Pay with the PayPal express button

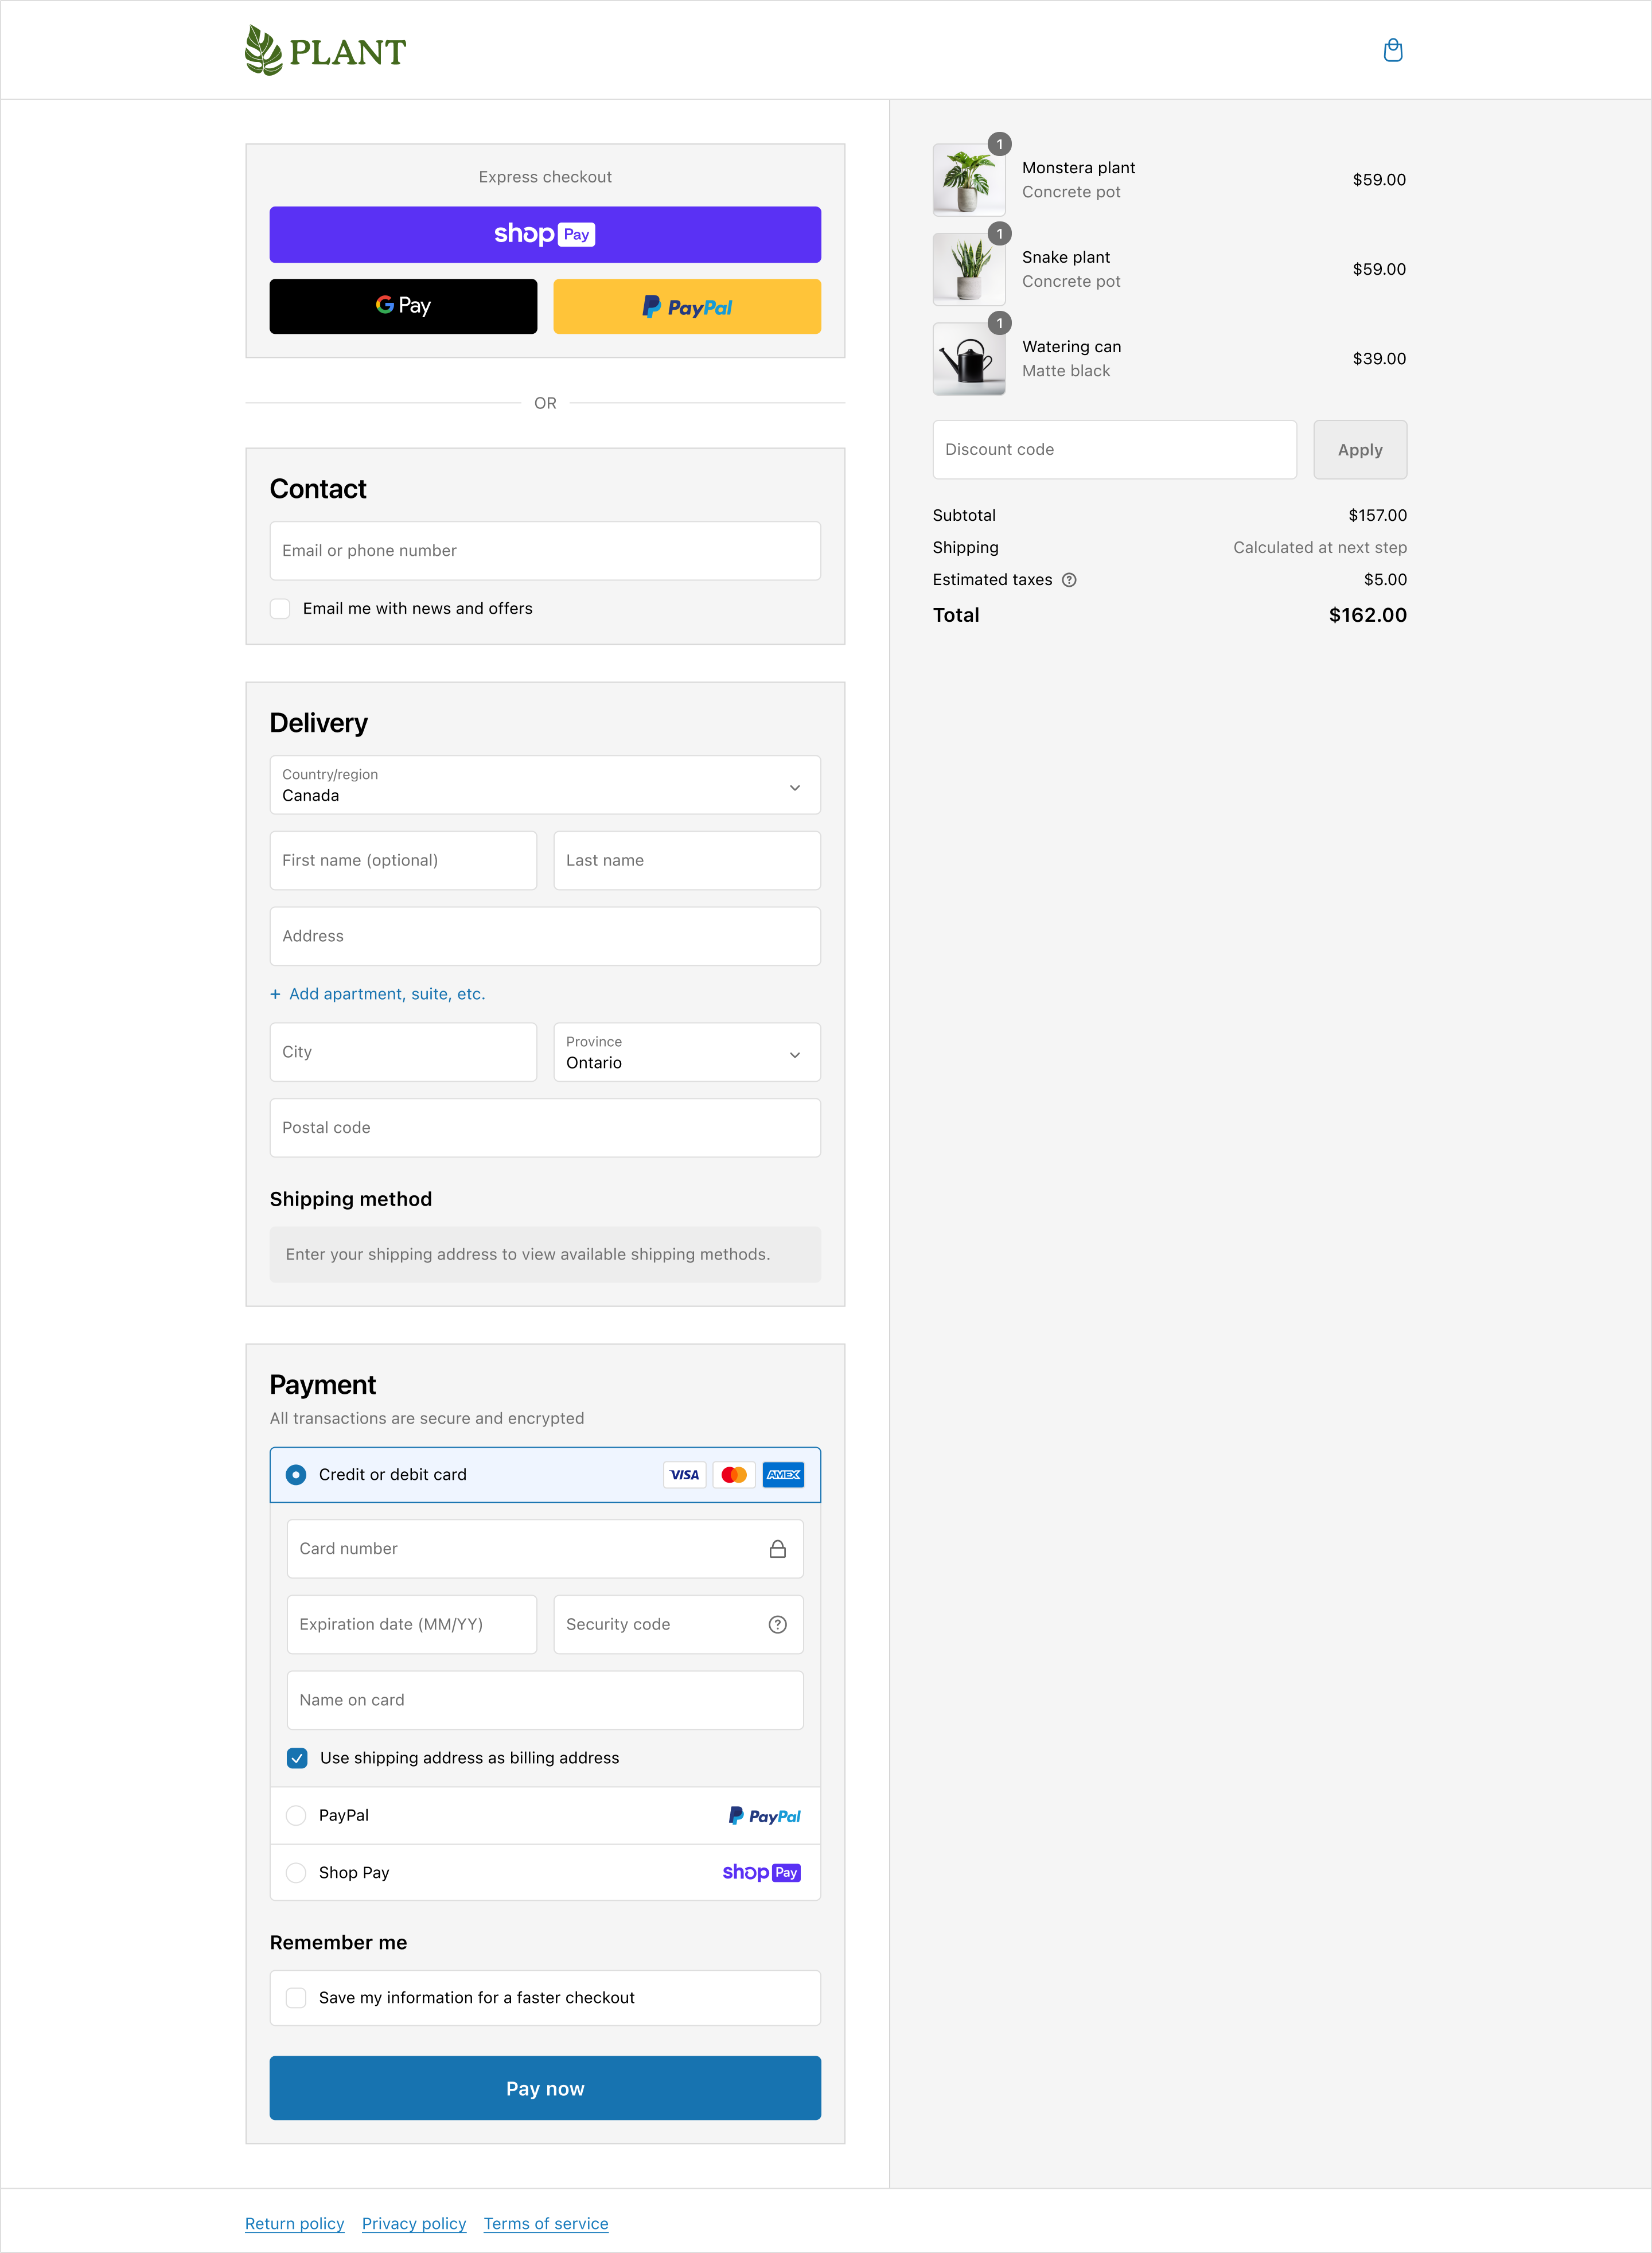coord(687,306)
